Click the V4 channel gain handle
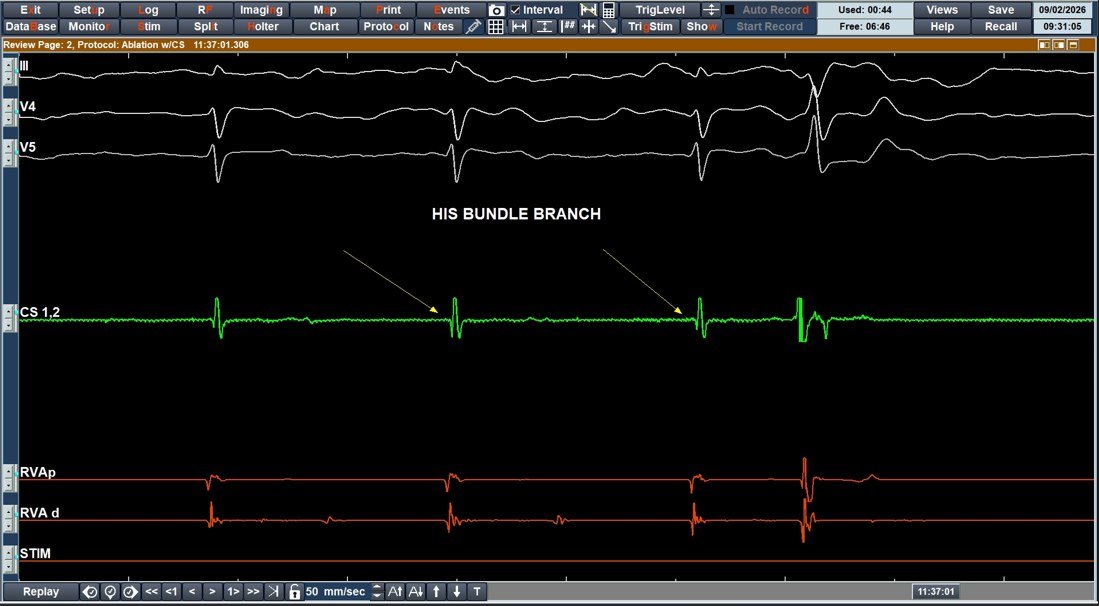This screenshot has width=1099, height=606. click(8, 112)
